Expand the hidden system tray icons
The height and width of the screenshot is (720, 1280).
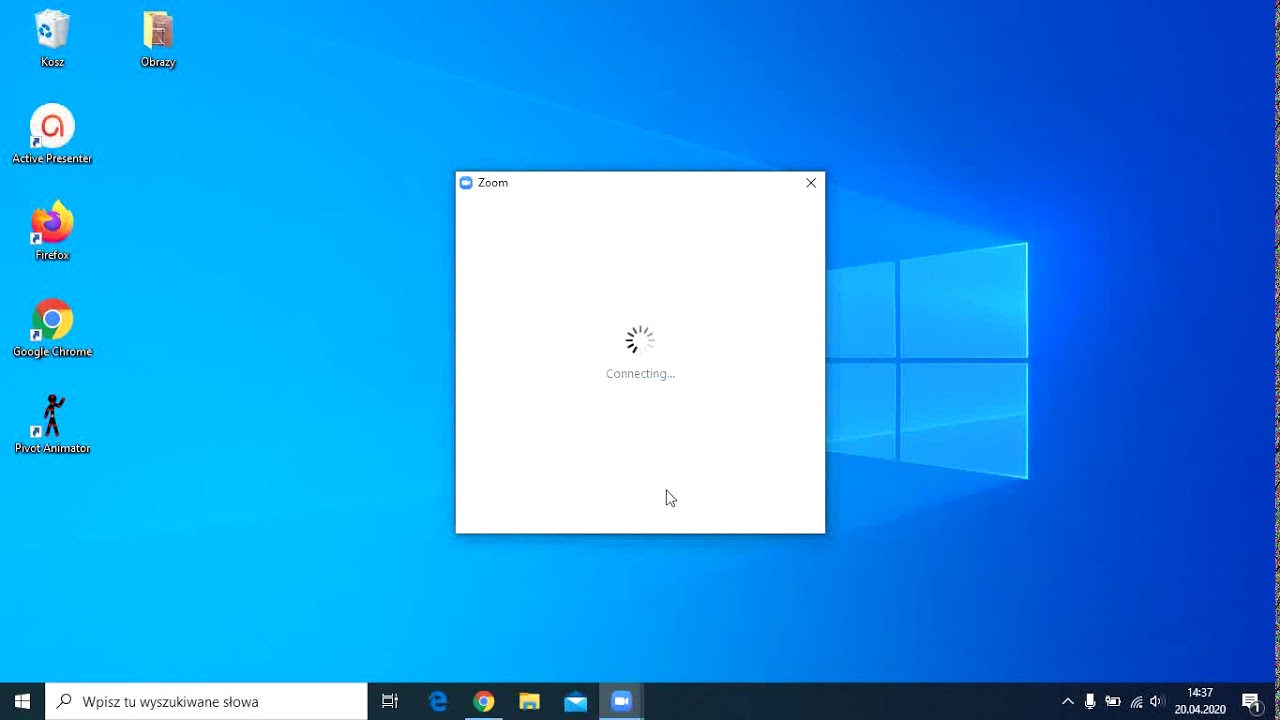coord(1067,702)
